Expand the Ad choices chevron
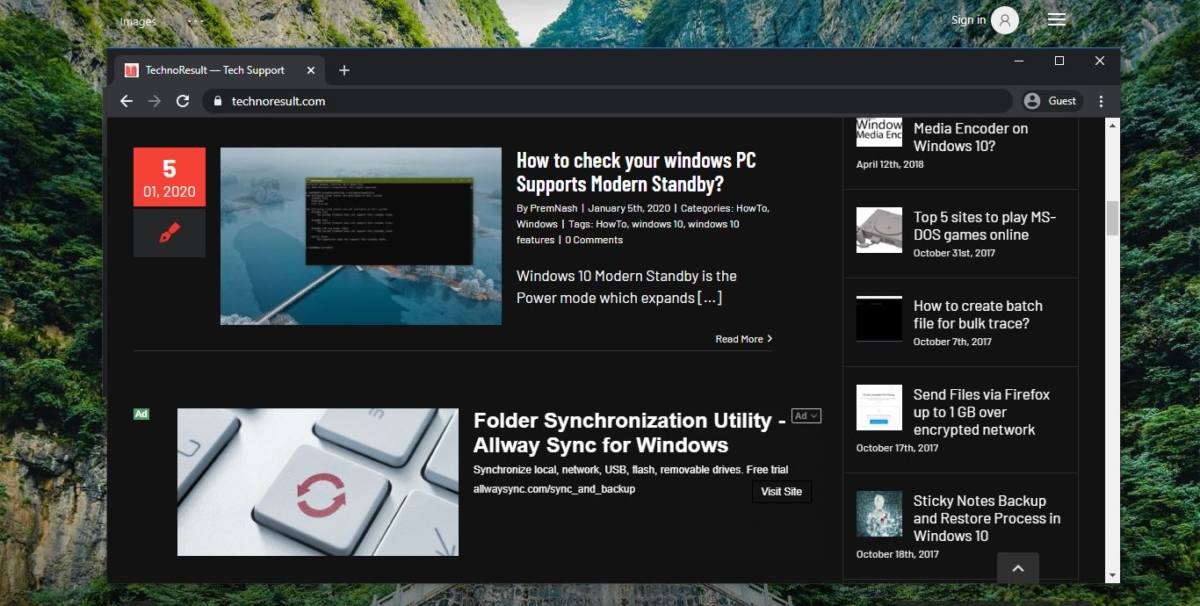 click(x=813, y=416)
